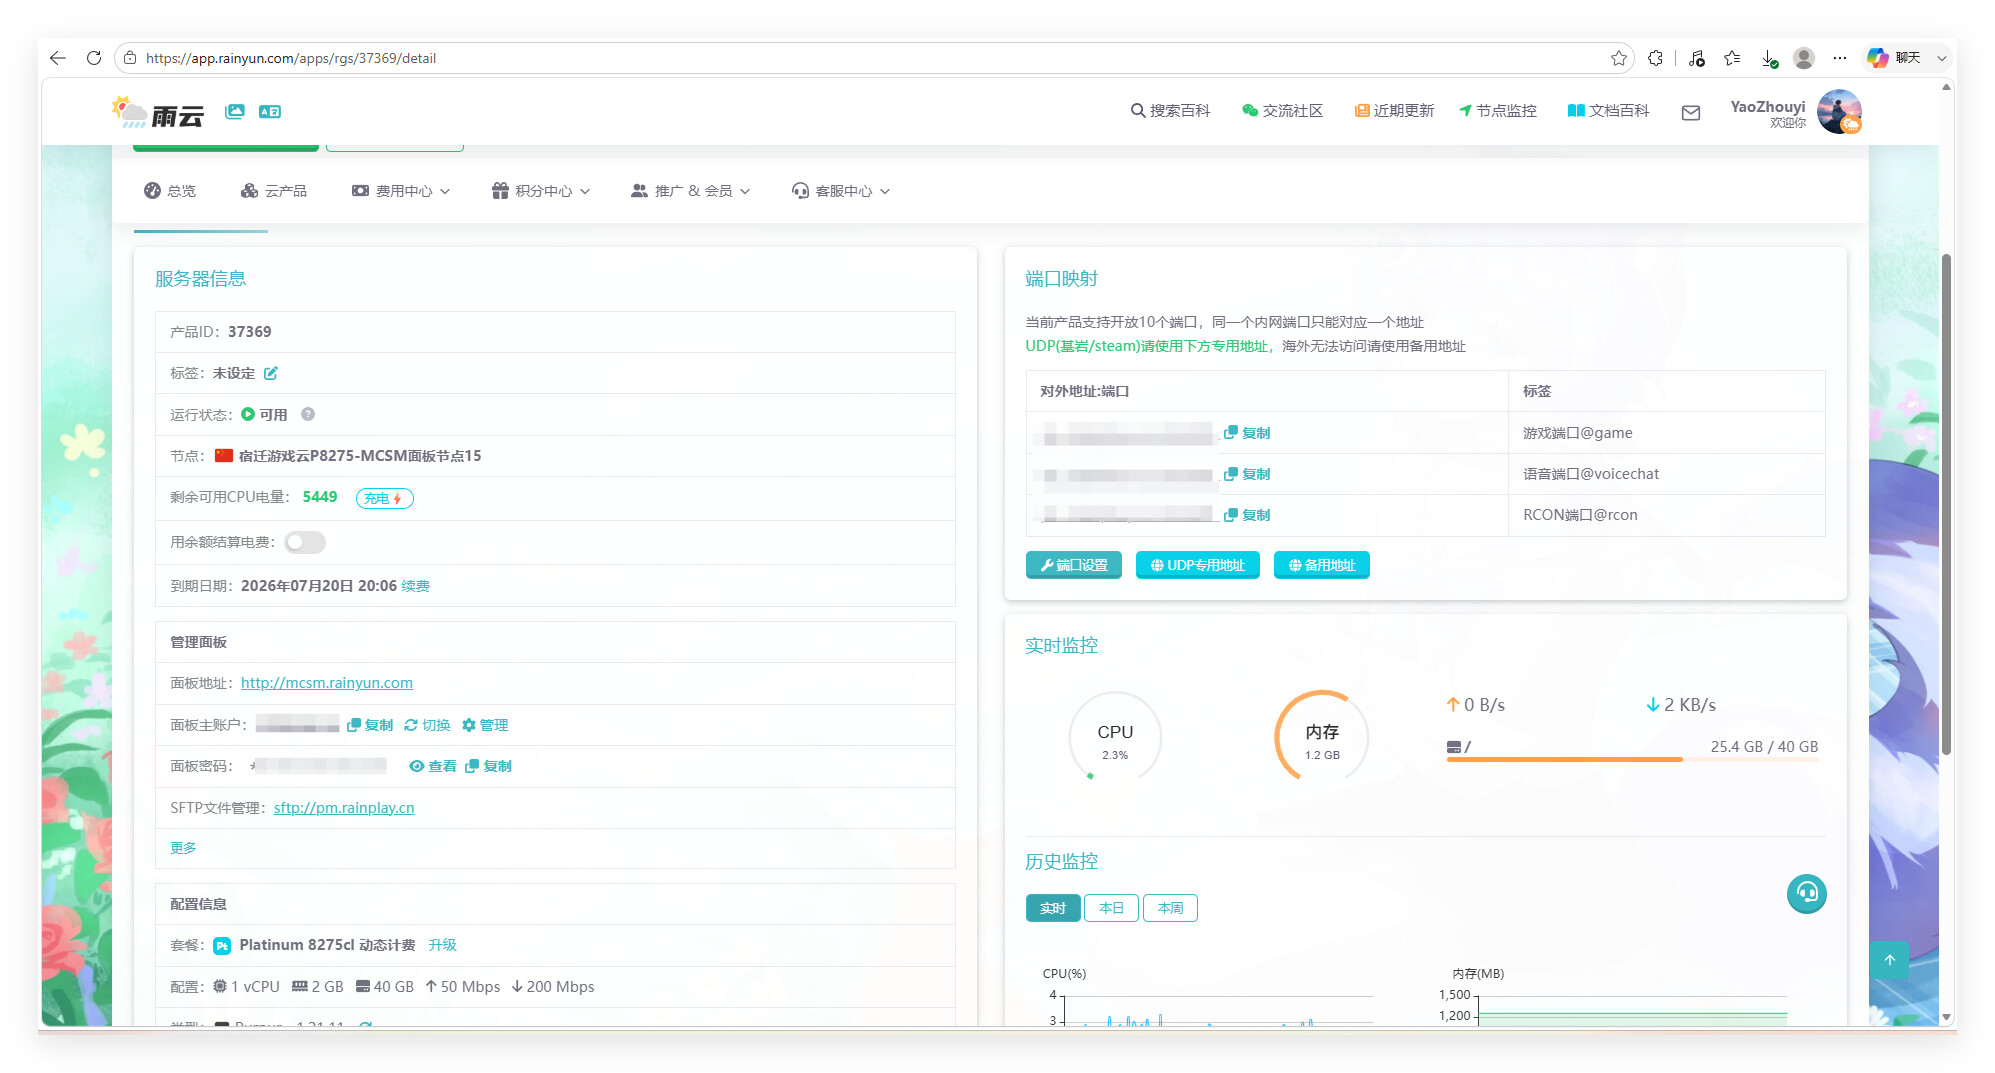Screen dimensions: 1995x1073
Task: Open the mail inbox envelope icon
Action: click(1691, 112)
